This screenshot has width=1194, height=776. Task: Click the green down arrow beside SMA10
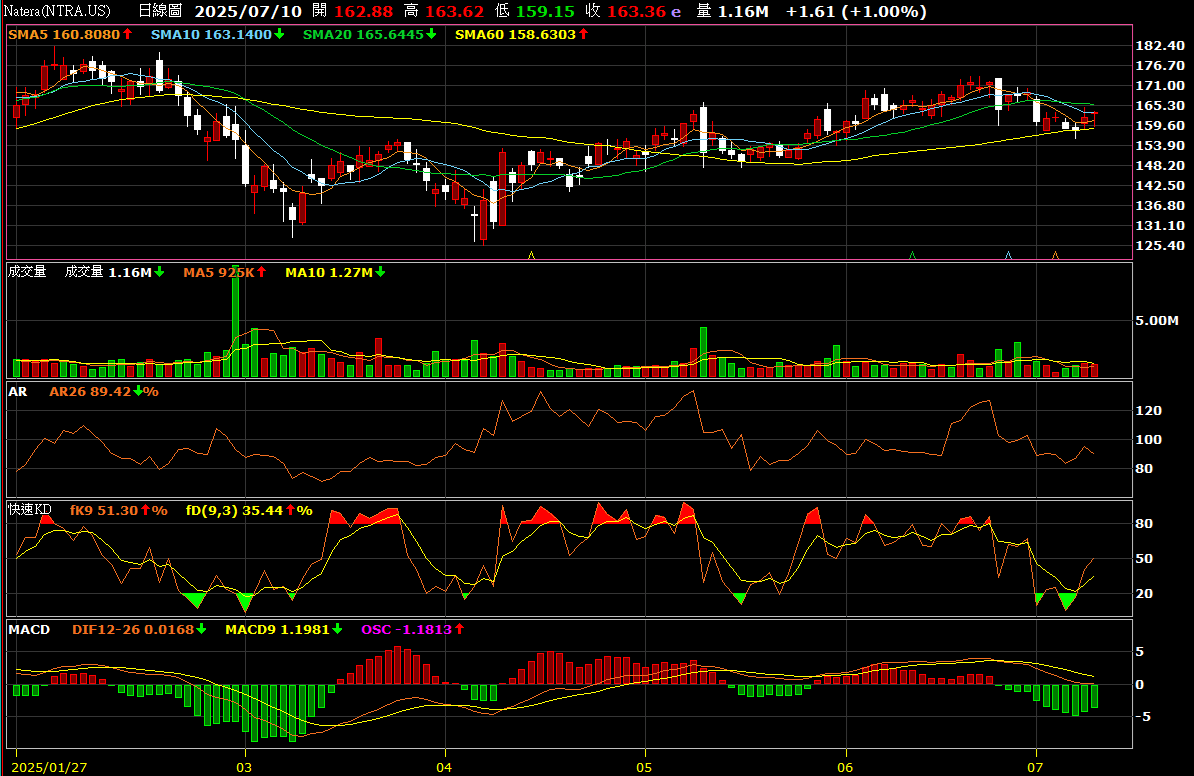279,34
